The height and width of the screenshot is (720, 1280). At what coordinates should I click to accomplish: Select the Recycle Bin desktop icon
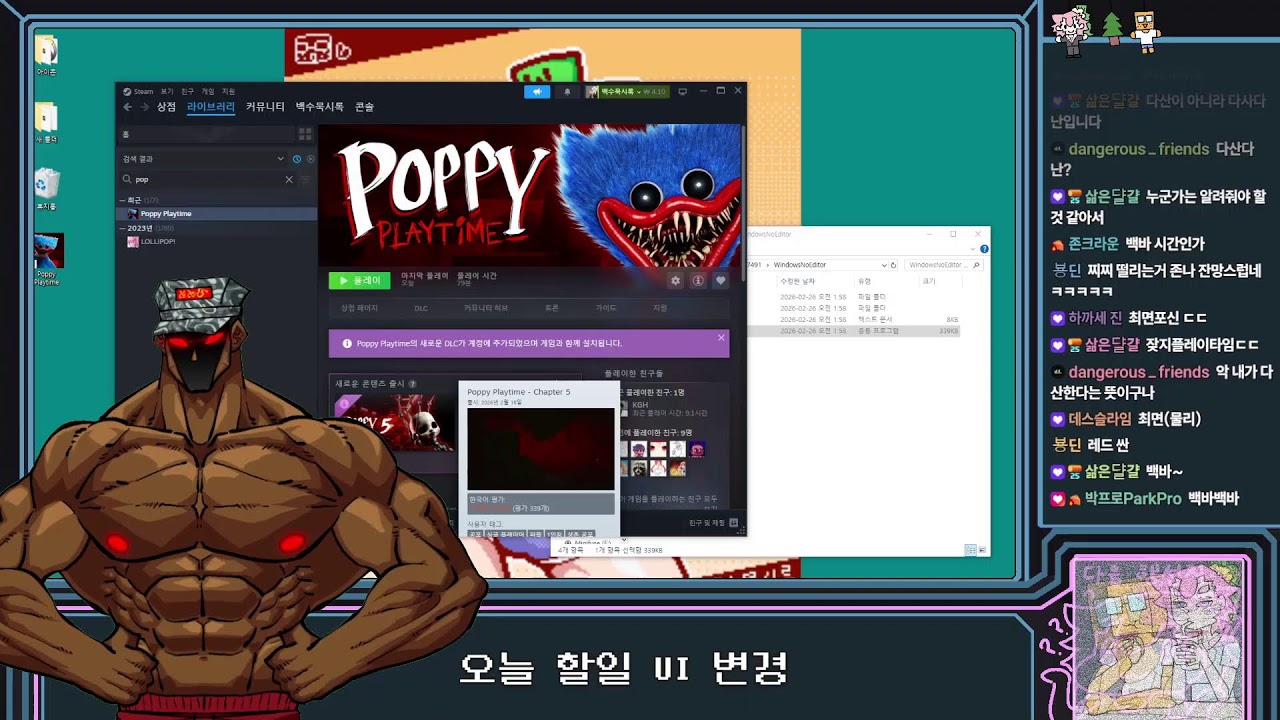[x=47, y=189]
